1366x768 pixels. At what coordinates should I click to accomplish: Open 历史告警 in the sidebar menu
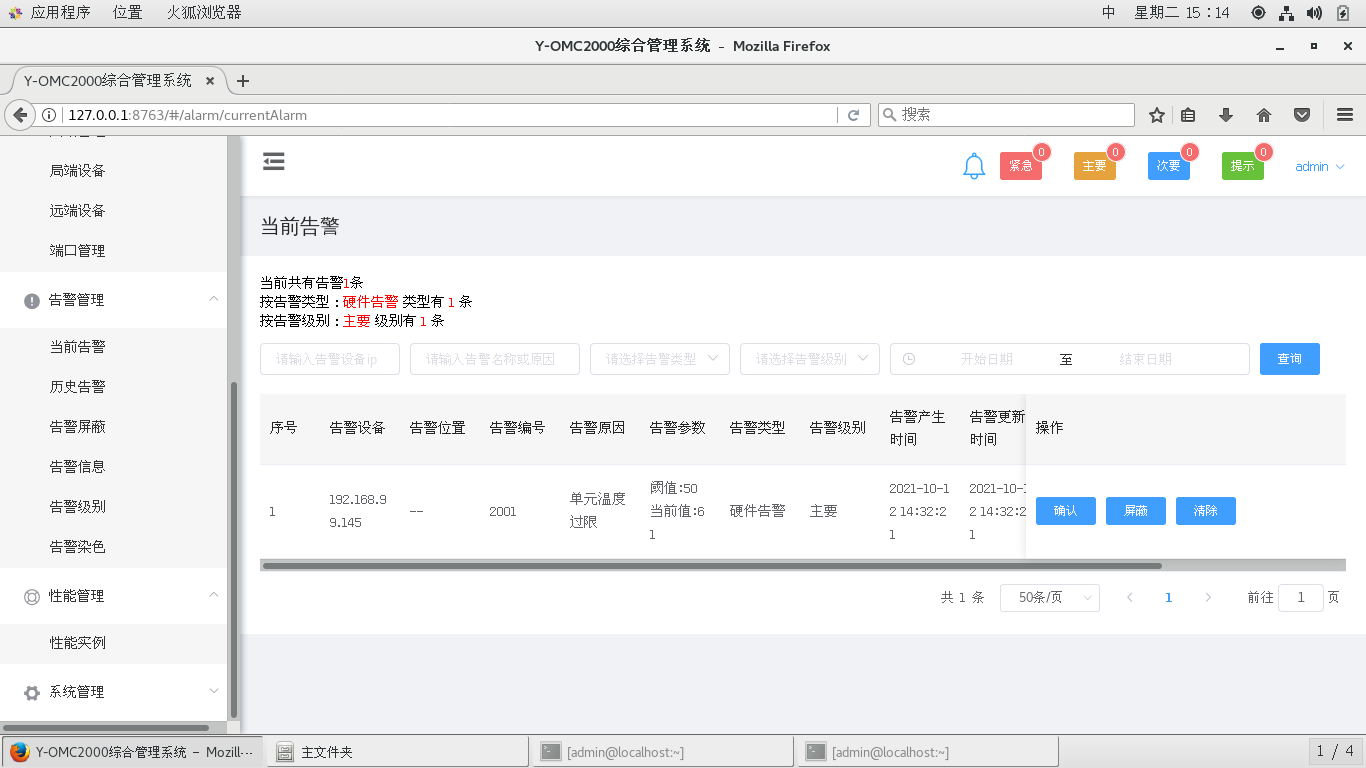tap(78, 387)
